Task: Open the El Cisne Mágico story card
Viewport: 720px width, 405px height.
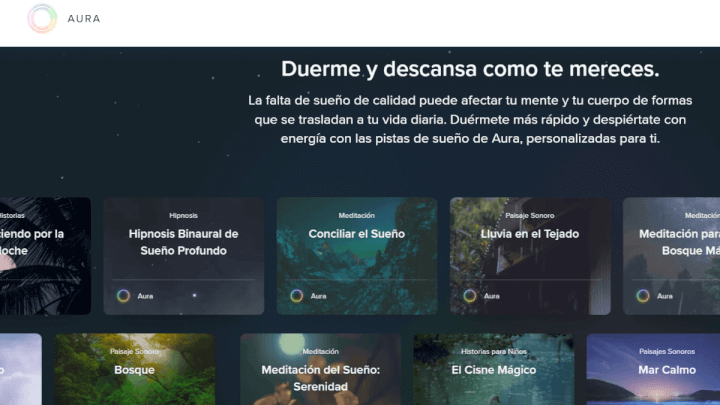Action: 494,369
